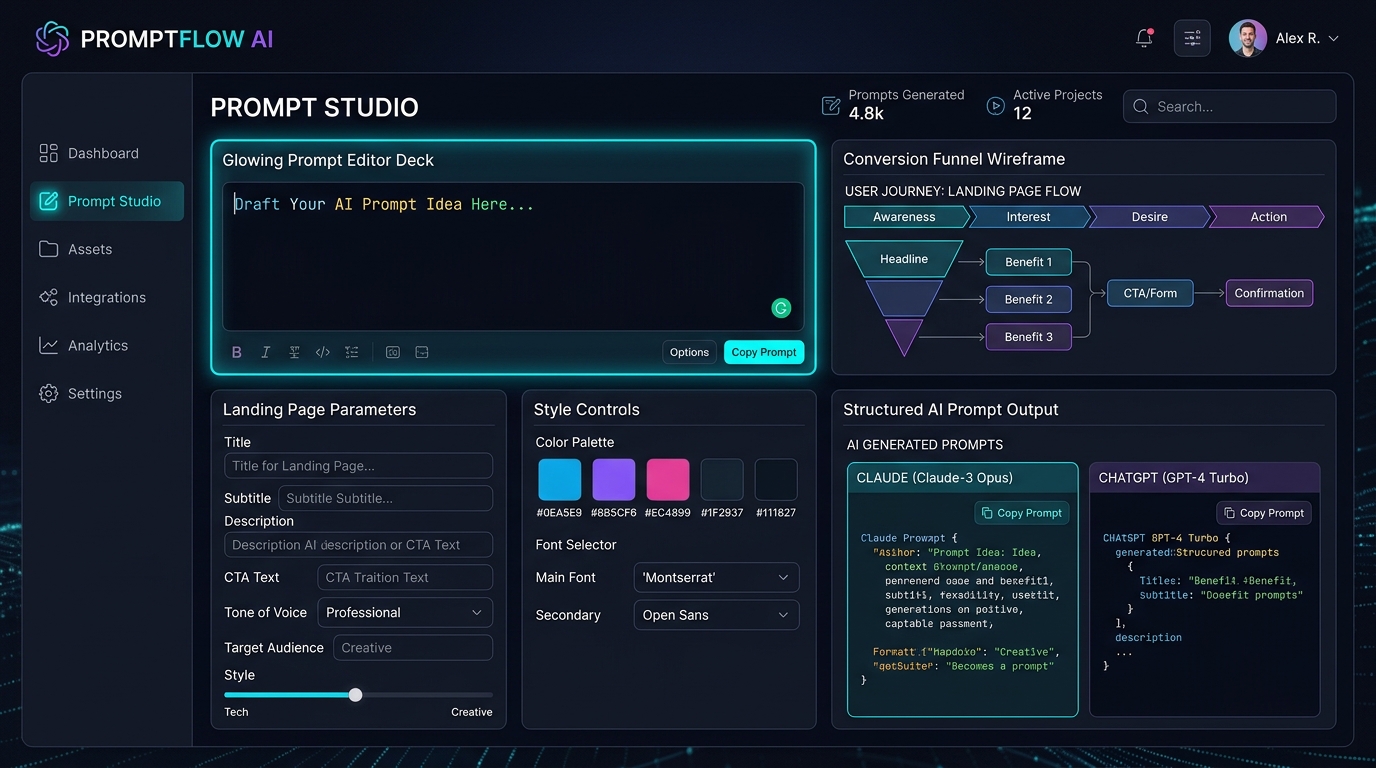Open the Tone of Voice dropdown
Viewport: 1376px width, 768px height.
405,612
